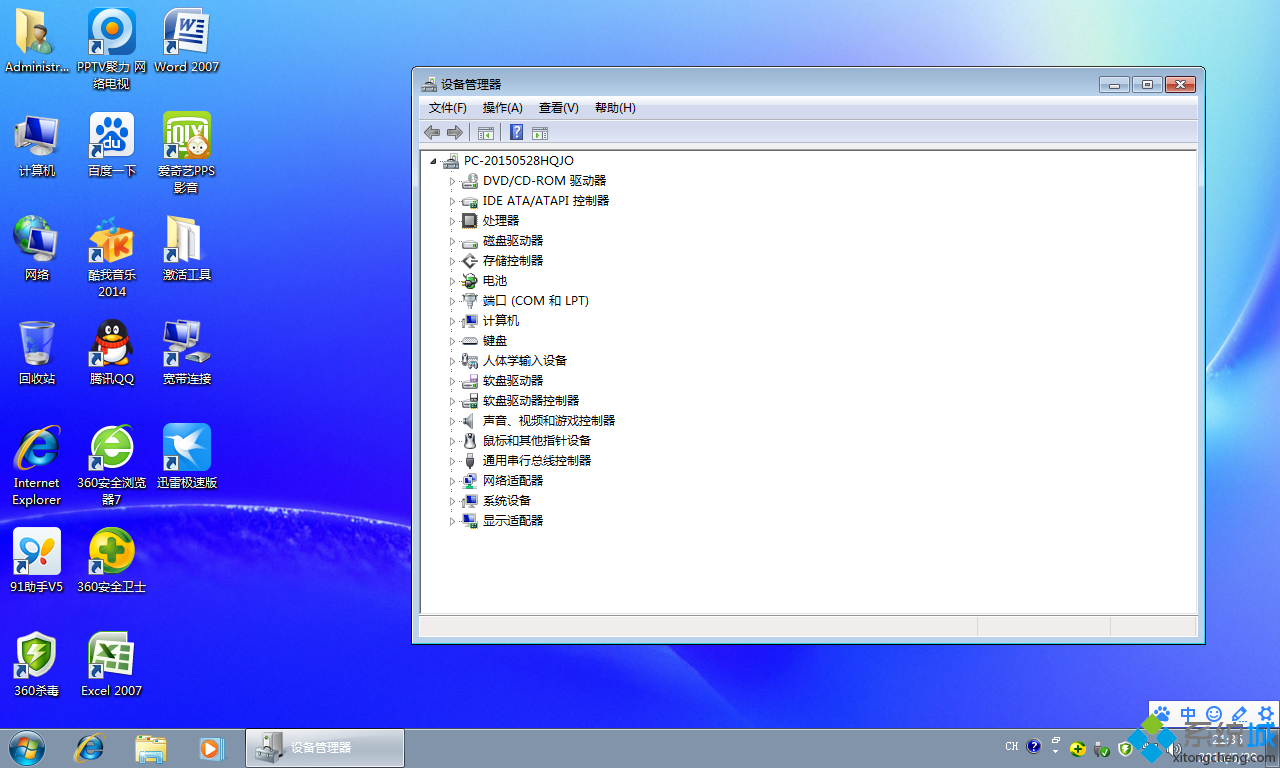Click the show/hide console tree toolbar icon

pyautogui.click(x=486, y=131)
